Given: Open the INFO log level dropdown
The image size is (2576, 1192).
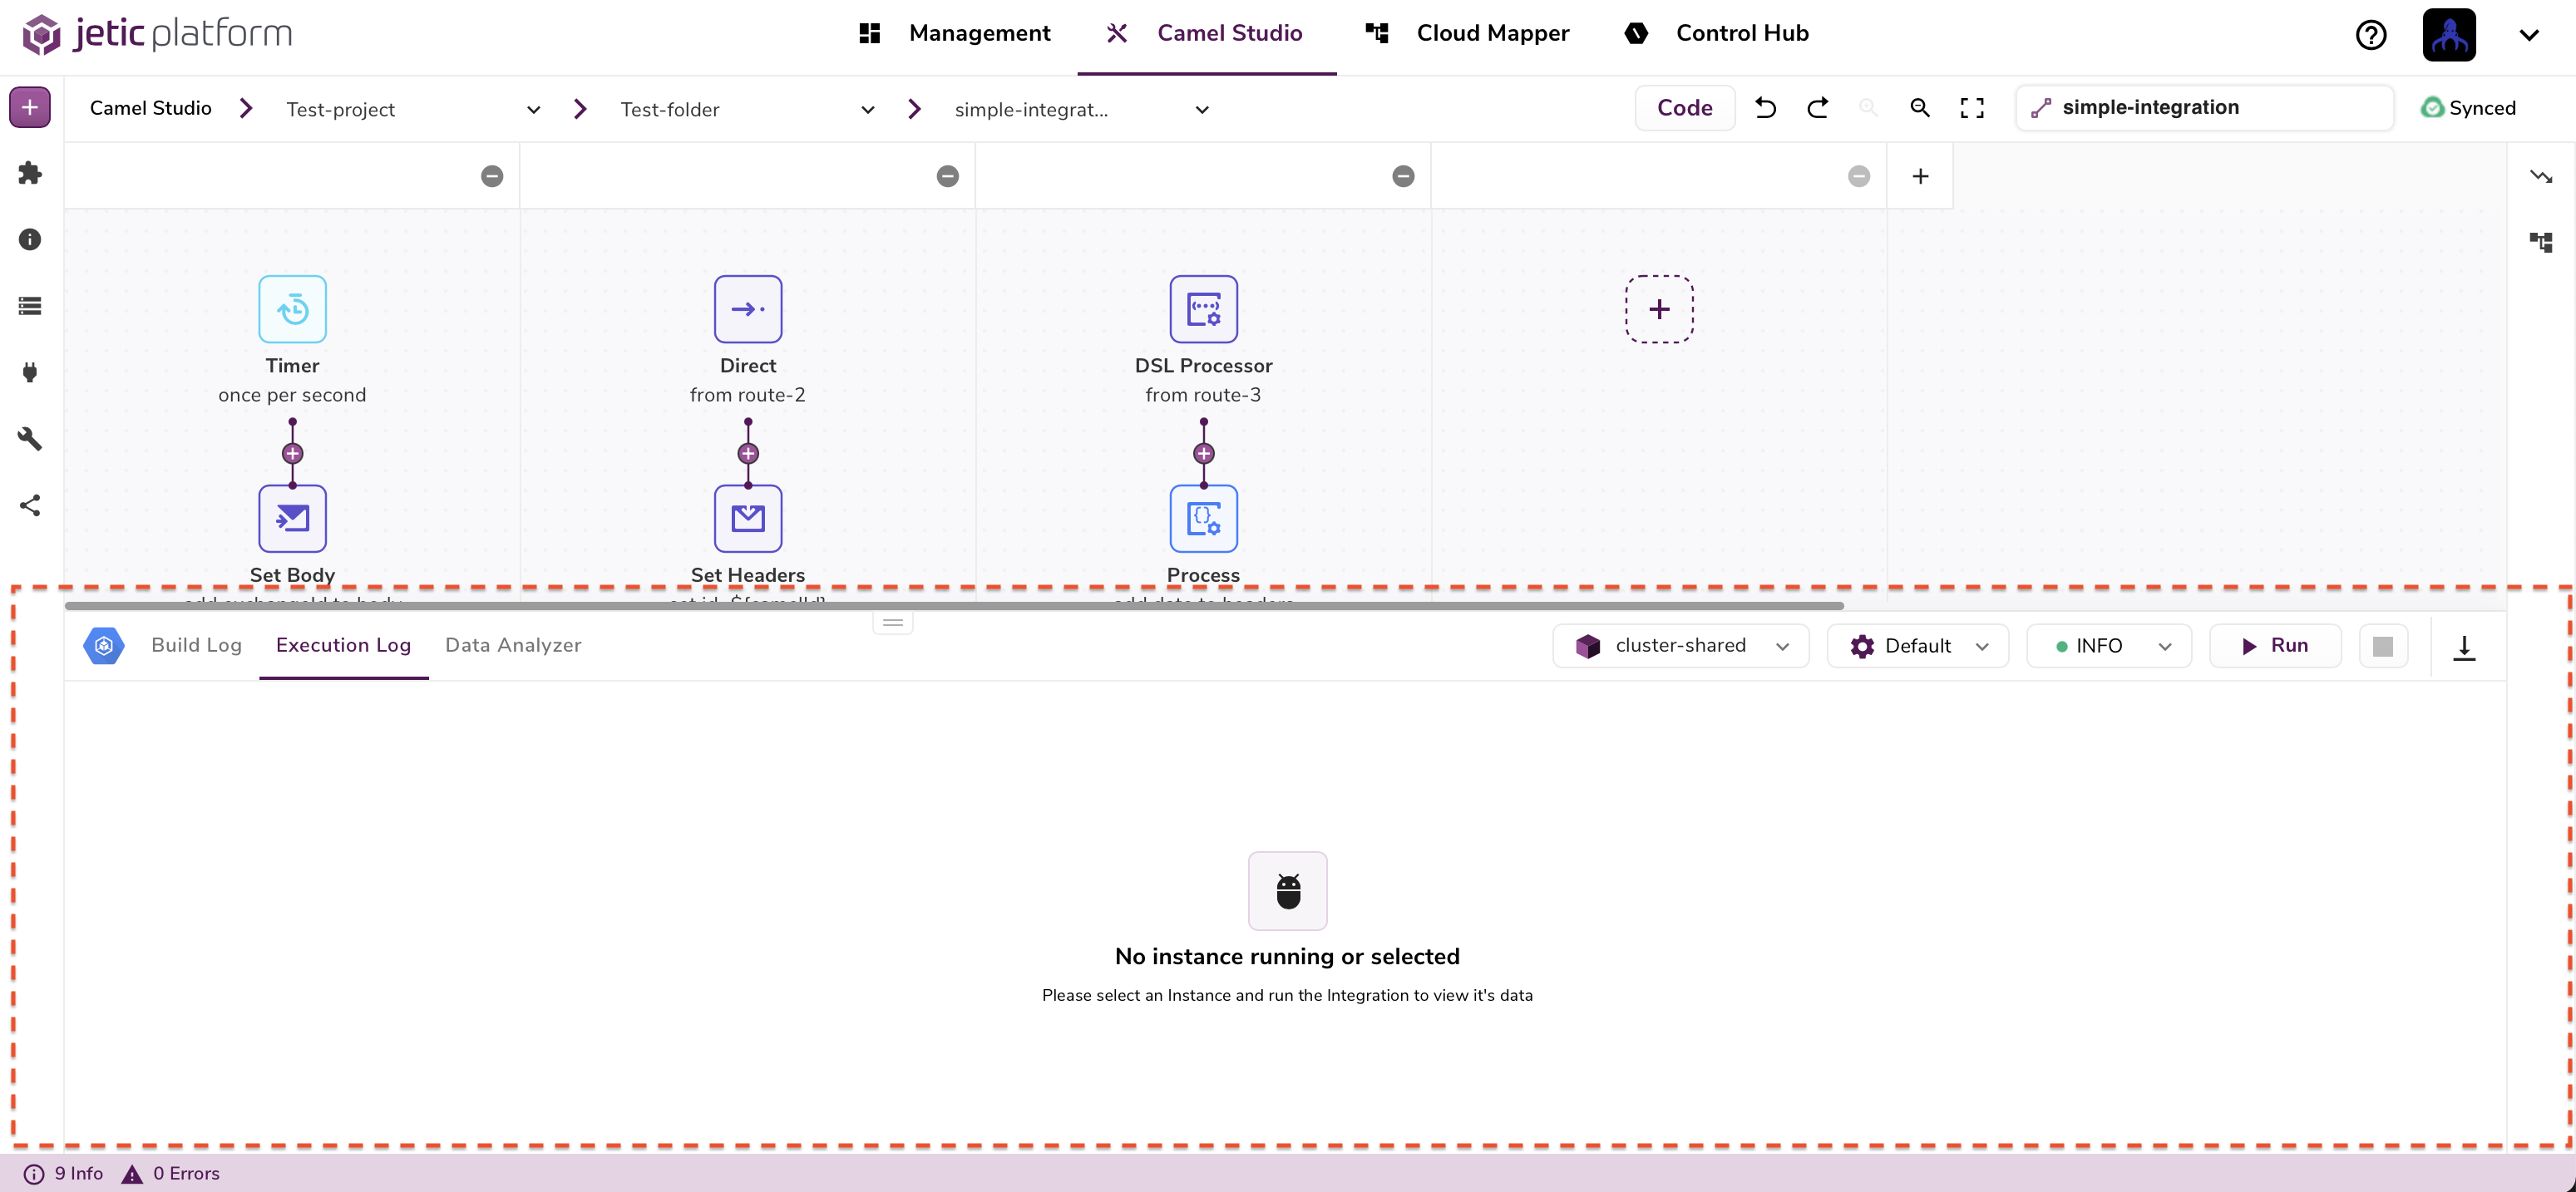Looking at the screenshot, I should [2109, 646].
